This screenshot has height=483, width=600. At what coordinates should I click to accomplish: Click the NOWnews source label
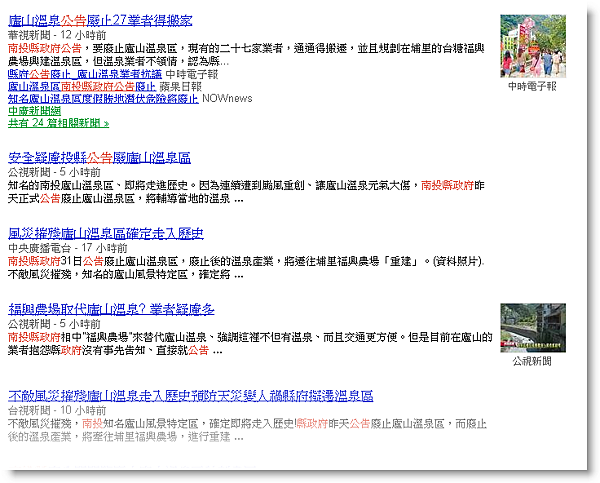click(227, 98)
